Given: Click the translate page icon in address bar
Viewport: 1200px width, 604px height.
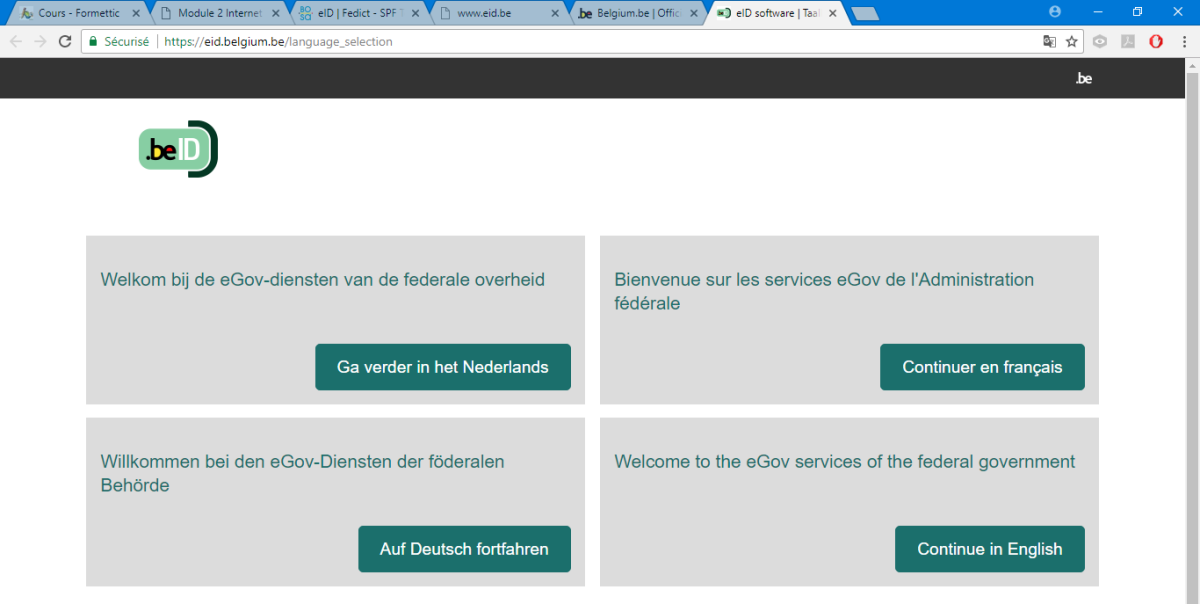Looking at the screenshot, I should (x=1049, y=42).
